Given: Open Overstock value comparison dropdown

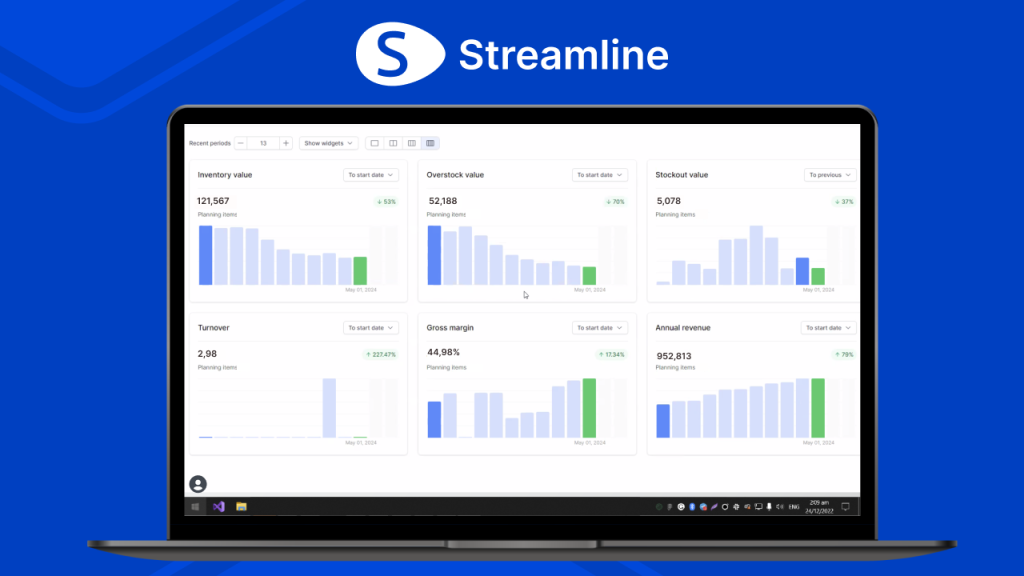Looking at the screenshot, I should tap(600, 175).
